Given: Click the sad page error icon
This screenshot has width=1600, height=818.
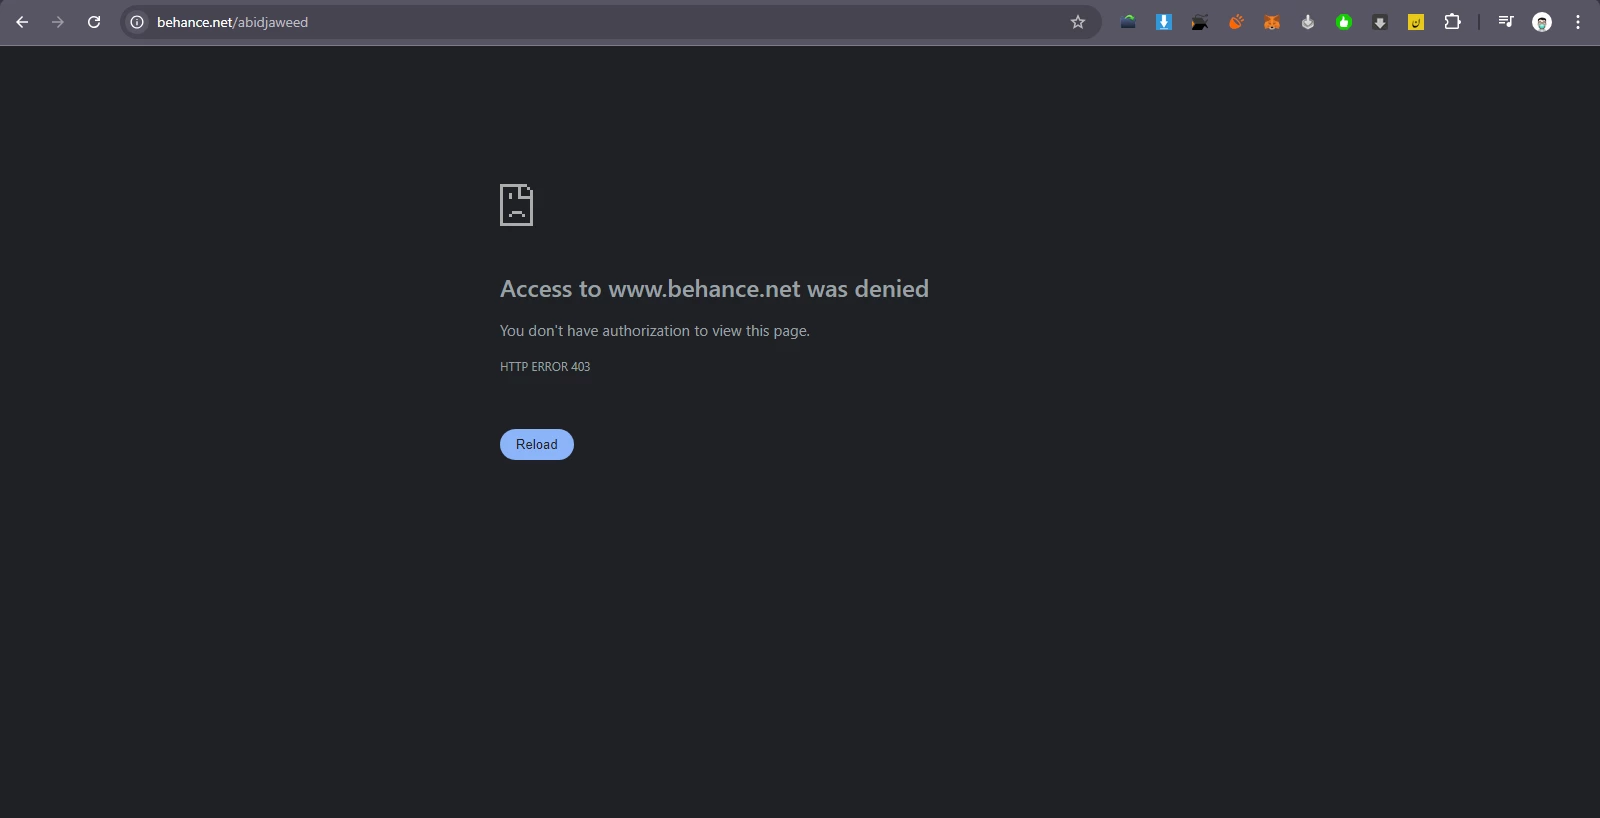Looking at the screenshot, I should [516, 205].
